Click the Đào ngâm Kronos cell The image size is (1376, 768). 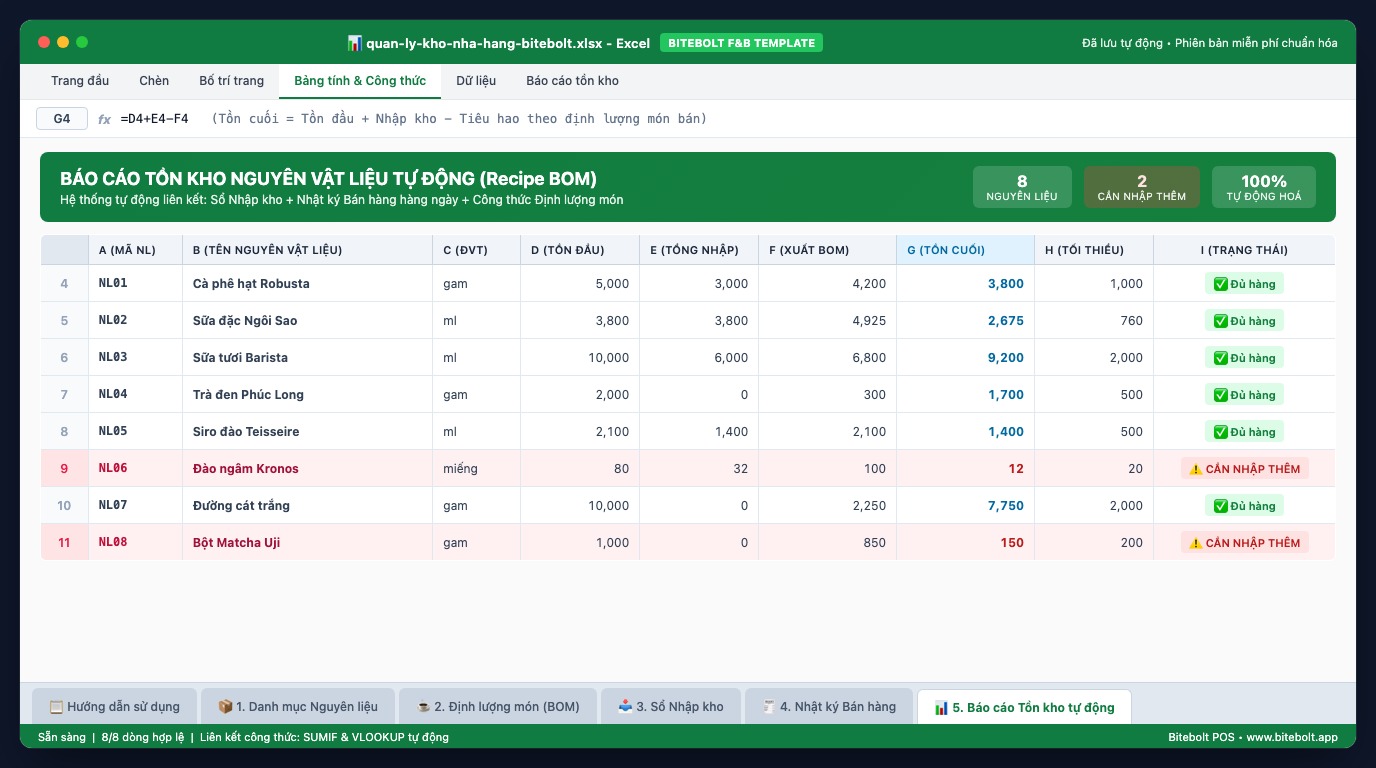click(307, 468)
